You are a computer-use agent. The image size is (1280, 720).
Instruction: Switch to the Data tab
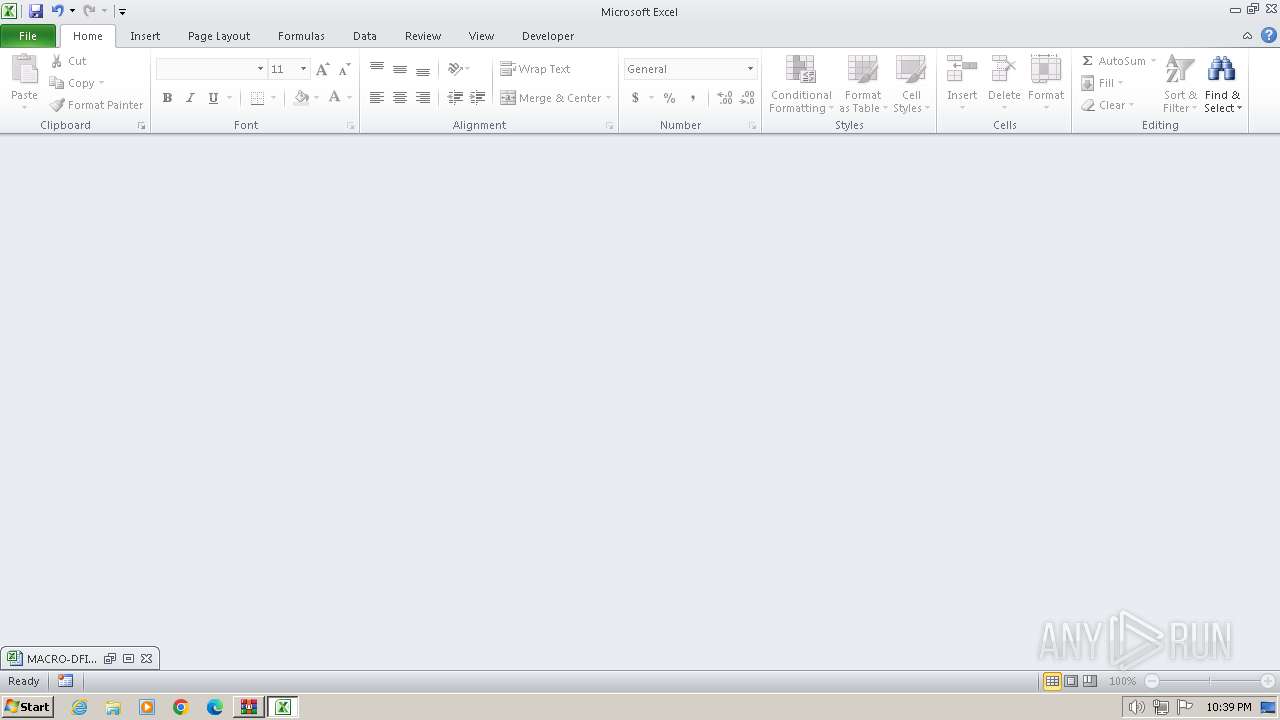pos(365,36)
